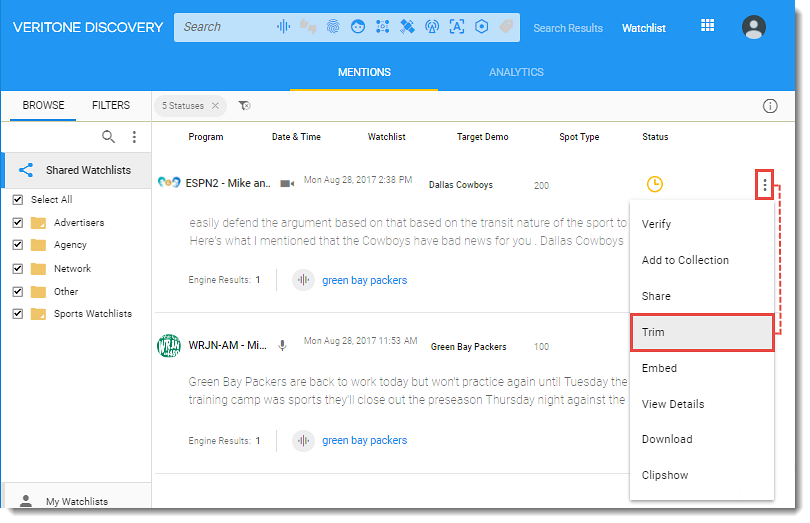Viewport: 810px width, 523px height.
Task: Open three-dot menu for ESPN2 mention
Action: 765,184
